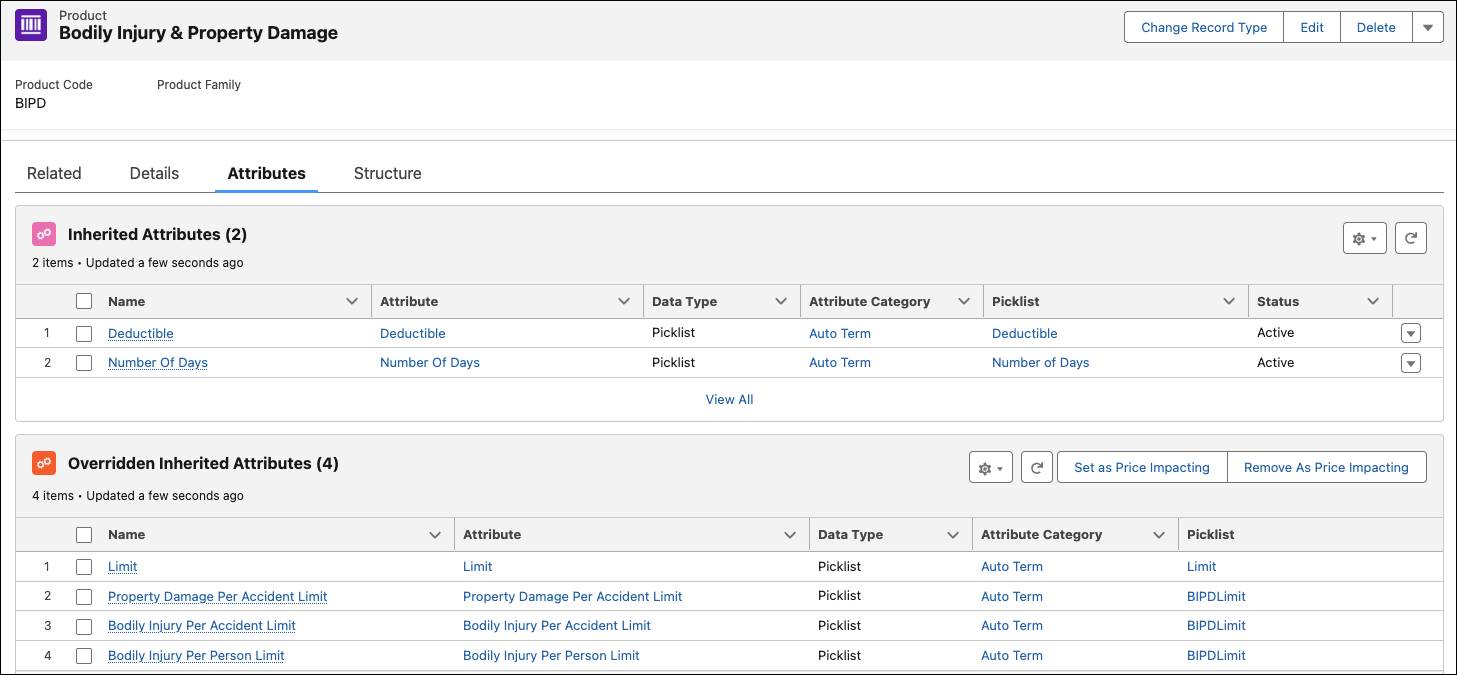1457x675 pixels.
Task: Switch to the Details tab
Action: [153, 173]
